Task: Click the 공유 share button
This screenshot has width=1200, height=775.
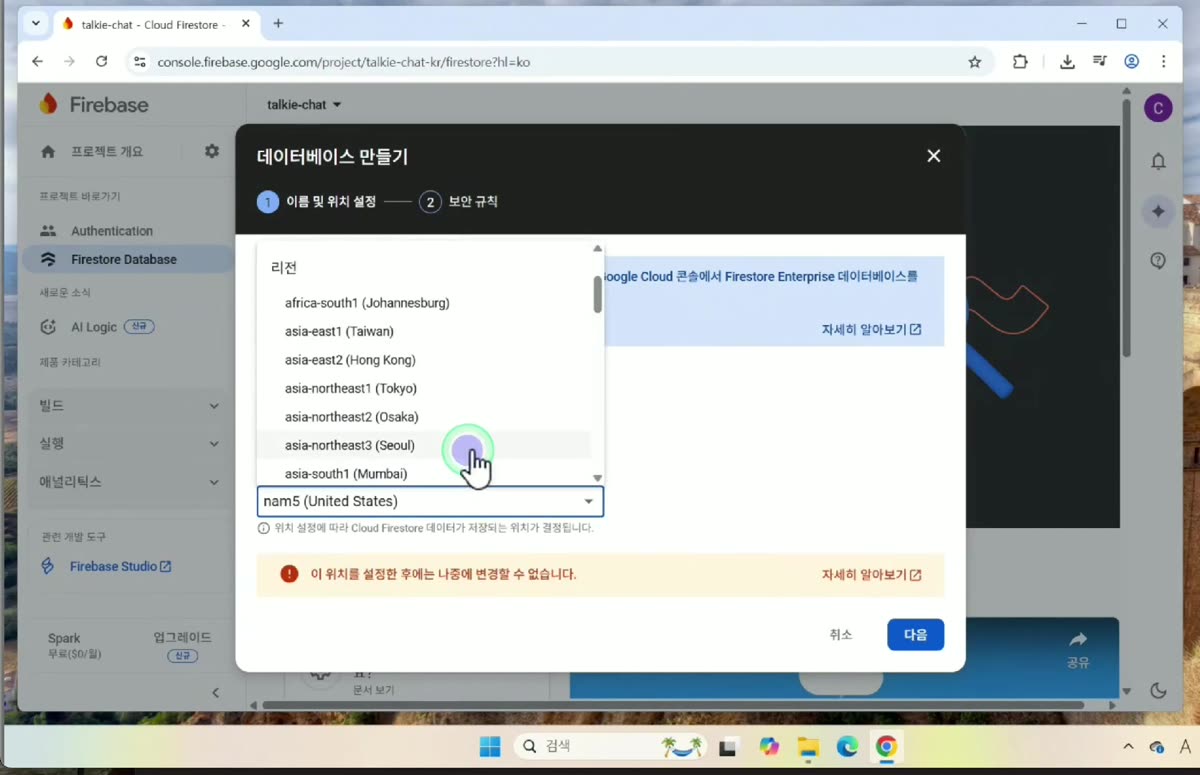Action: pyautogui.click(x=1078, y=649)
